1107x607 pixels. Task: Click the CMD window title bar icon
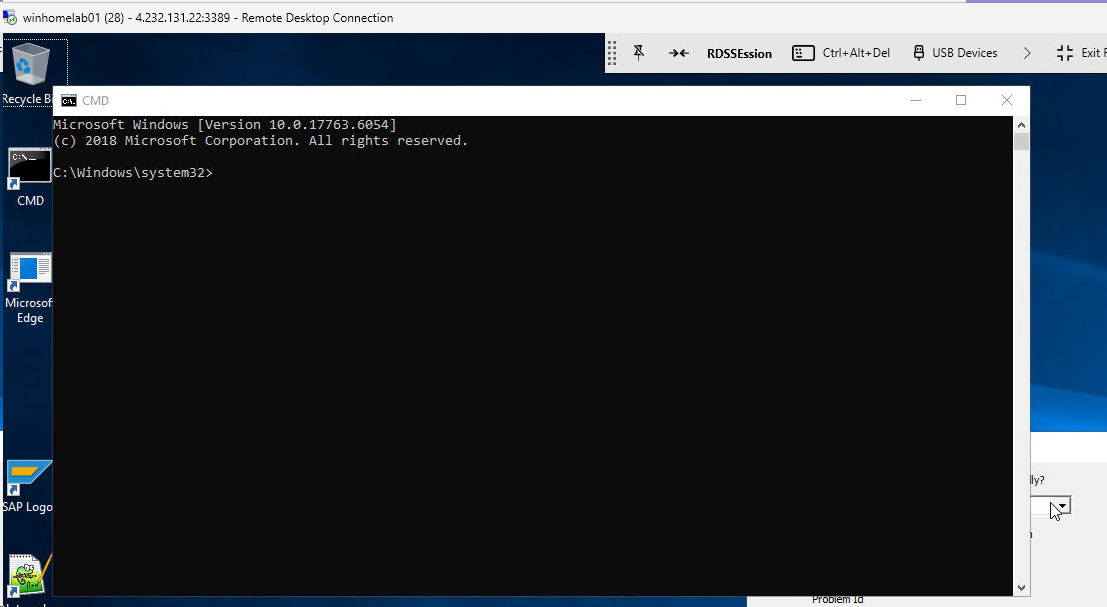[68, 101]
